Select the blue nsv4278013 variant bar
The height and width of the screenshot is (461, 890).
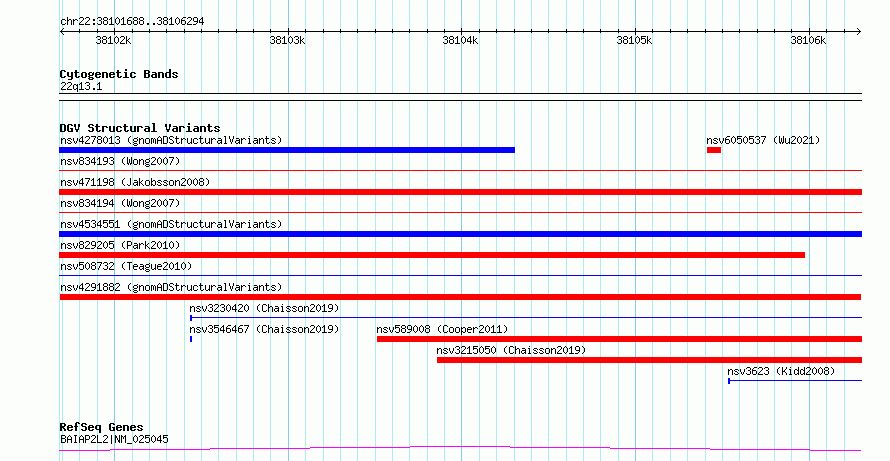pos(287,150)
